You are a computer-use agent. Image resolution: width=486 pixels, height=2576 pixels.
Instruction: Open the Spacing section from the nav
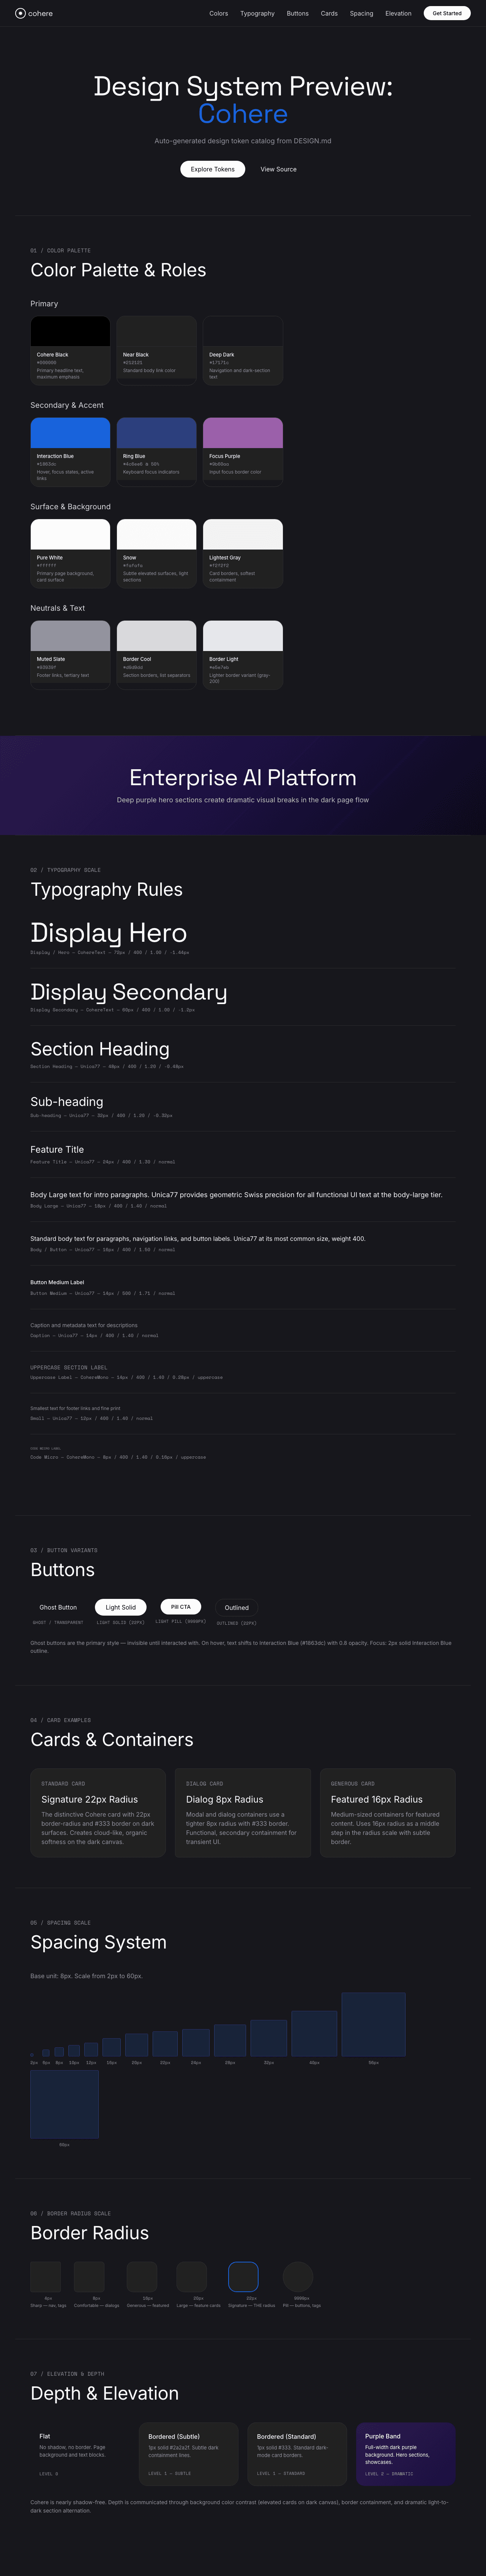pyautogui.click(x=361, y=13)
